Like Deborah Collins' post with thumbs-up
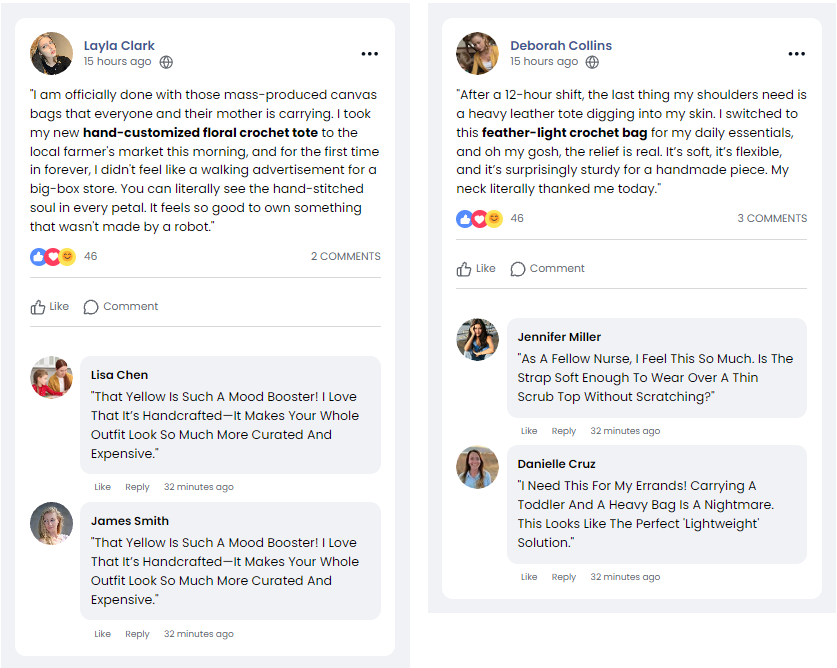The height and width of the screenshot is (668, 837). [x=465, y=269]
